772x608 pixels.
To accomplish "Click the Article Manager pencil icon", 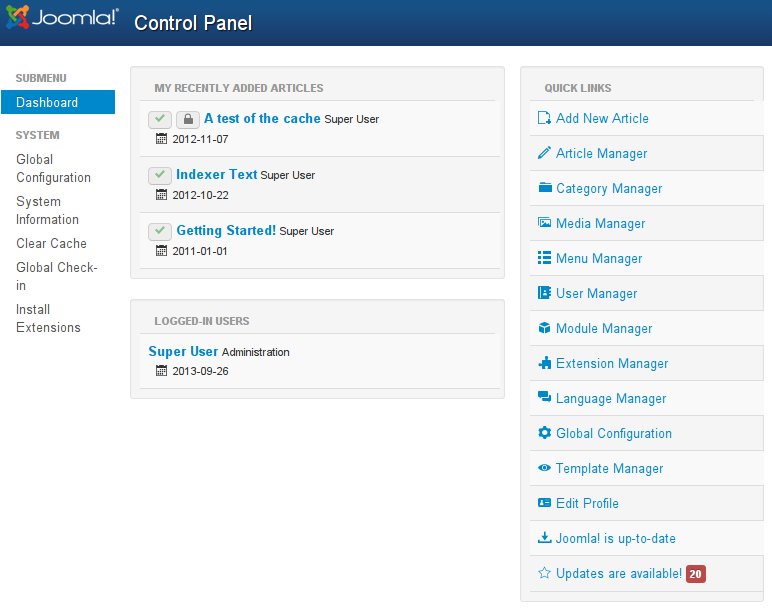I will click(x=544, y=153).
